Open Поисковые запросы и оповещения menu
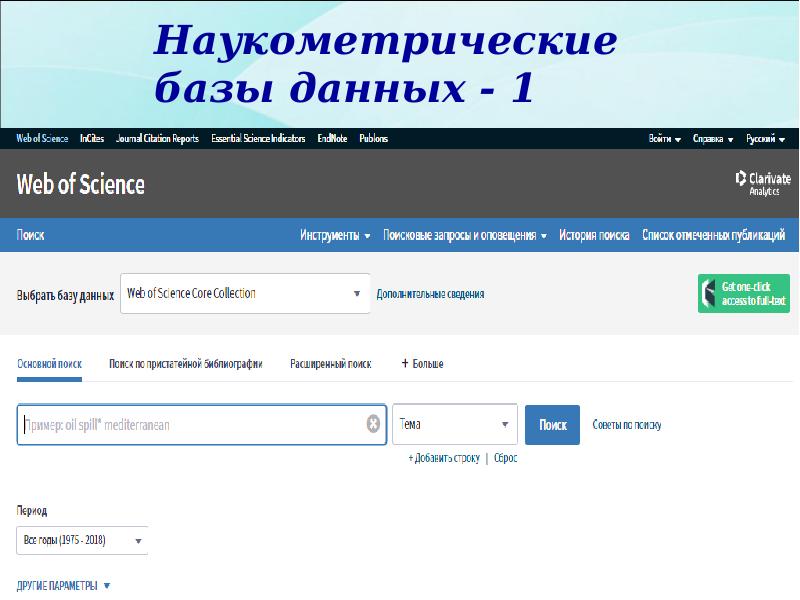 (465, 235)
